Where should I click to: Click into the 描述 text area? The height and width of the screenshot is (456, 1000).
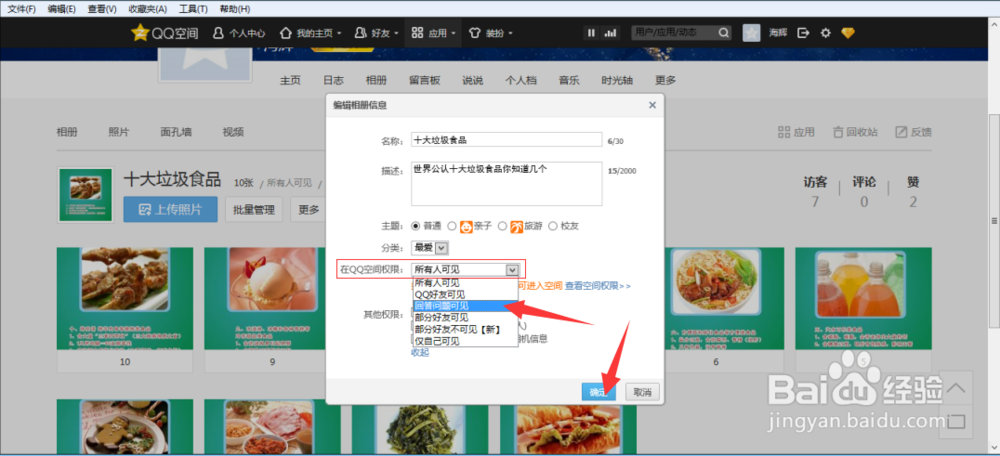click(506, 184)
